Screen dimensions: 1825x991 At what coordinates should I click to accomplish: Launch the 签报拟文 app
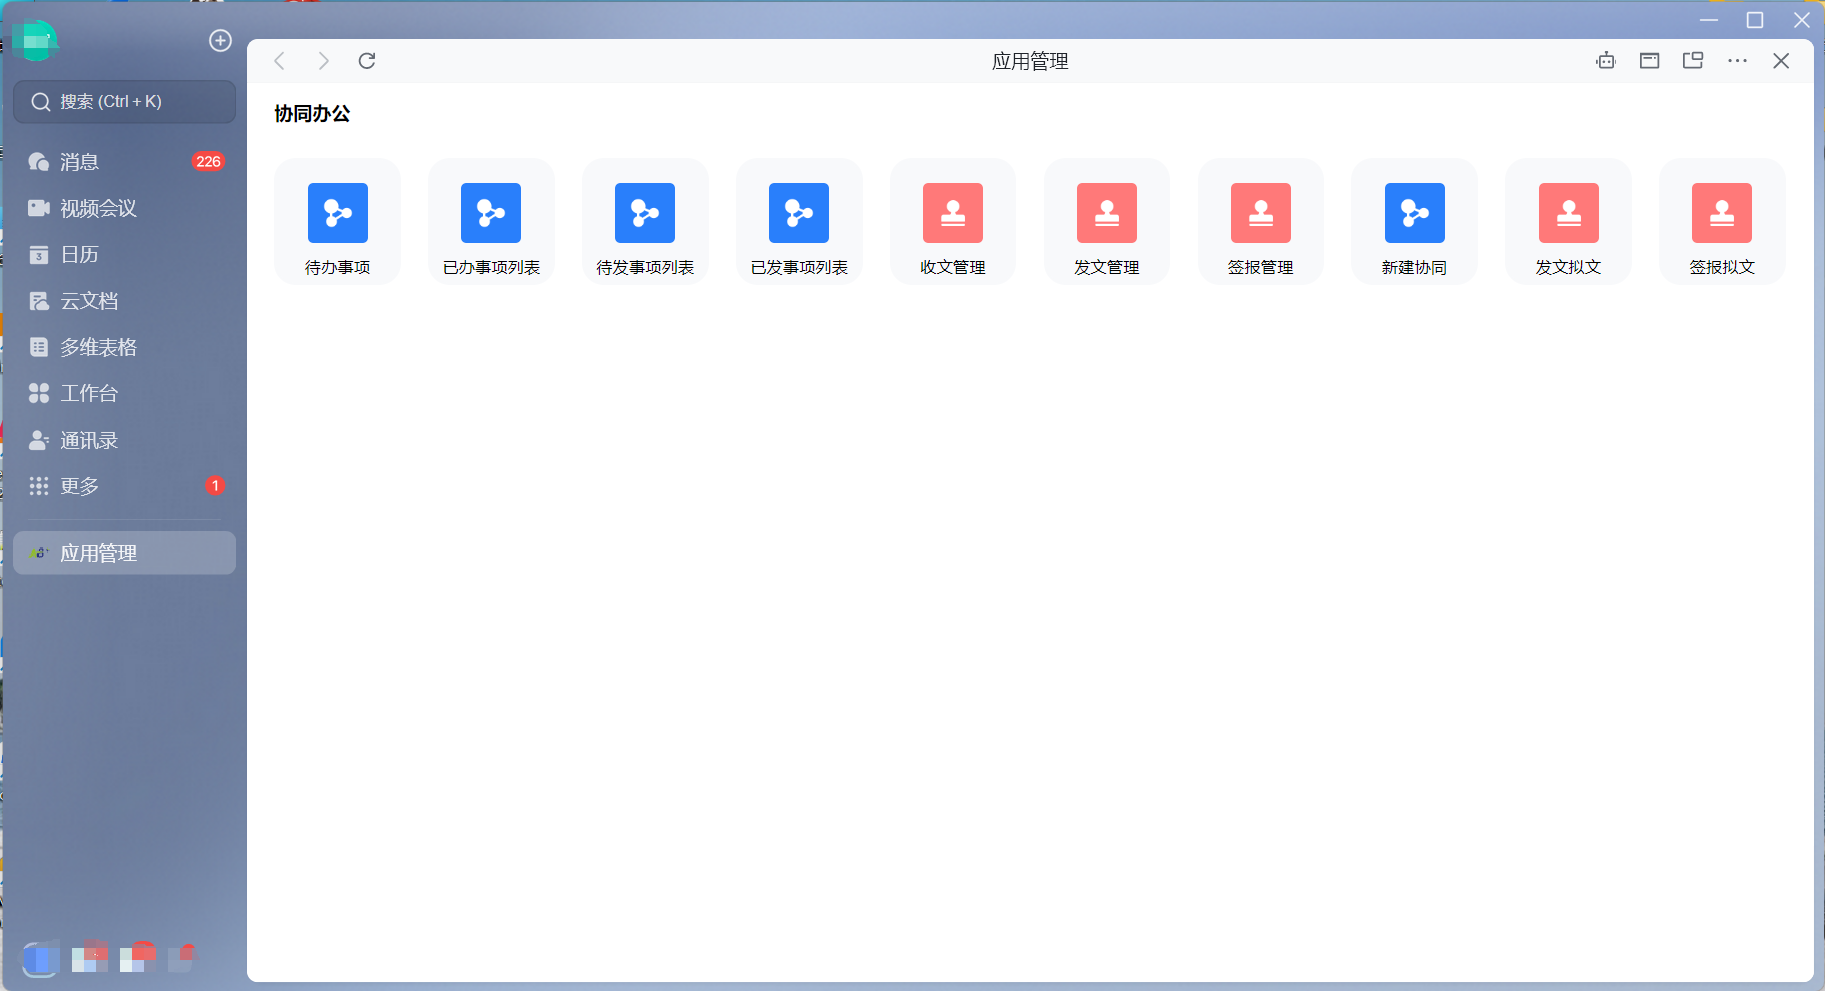pos(1722,222)
